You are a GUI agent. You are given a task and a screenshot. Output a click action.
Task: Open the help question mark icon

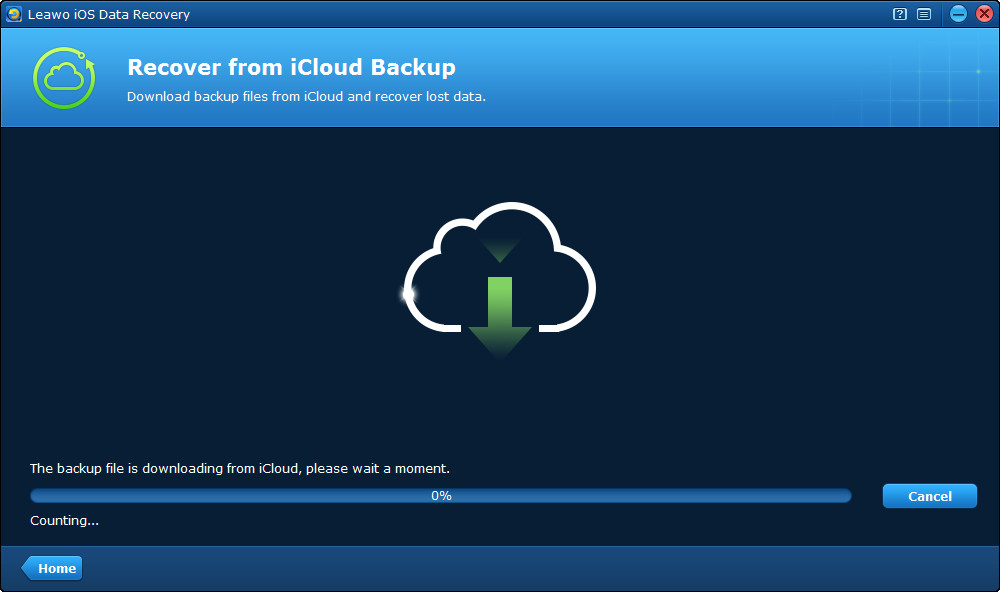point(900,15)
